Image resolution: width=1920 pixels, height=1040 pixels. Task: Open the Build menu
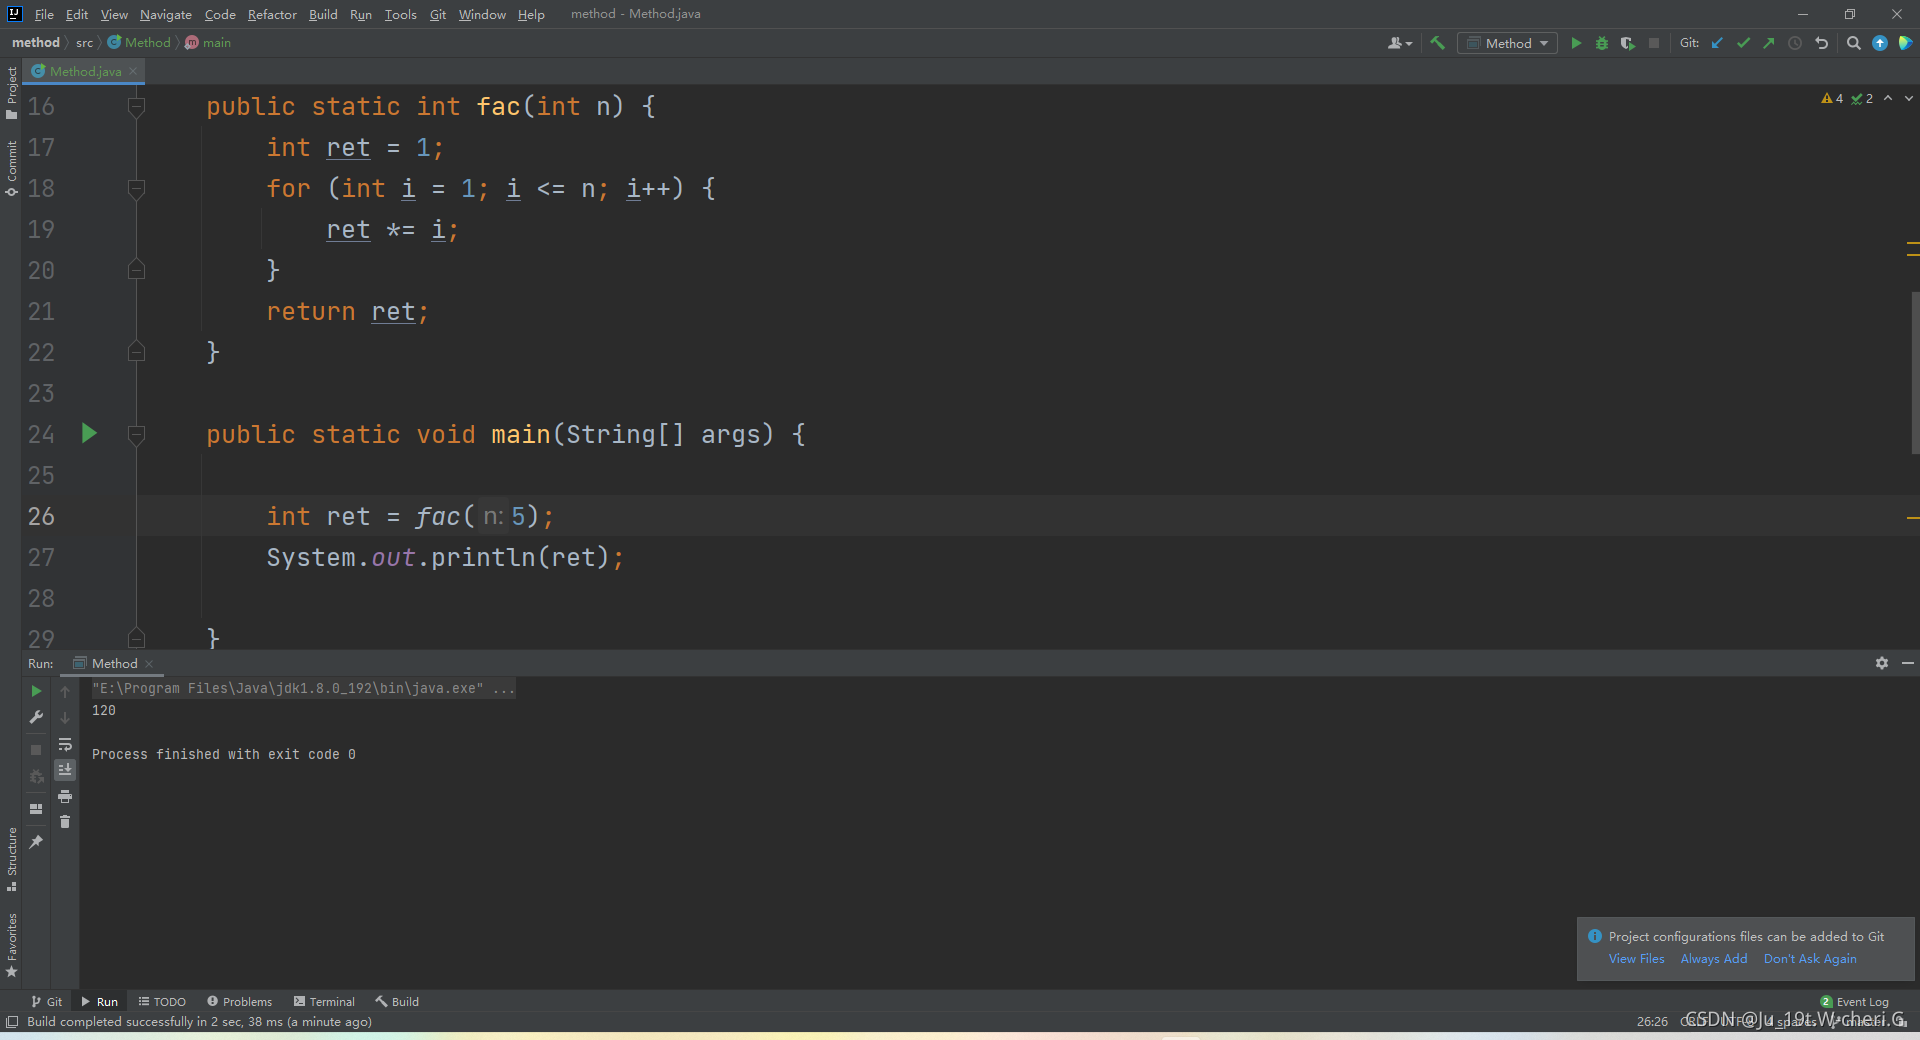click(323, 14)
